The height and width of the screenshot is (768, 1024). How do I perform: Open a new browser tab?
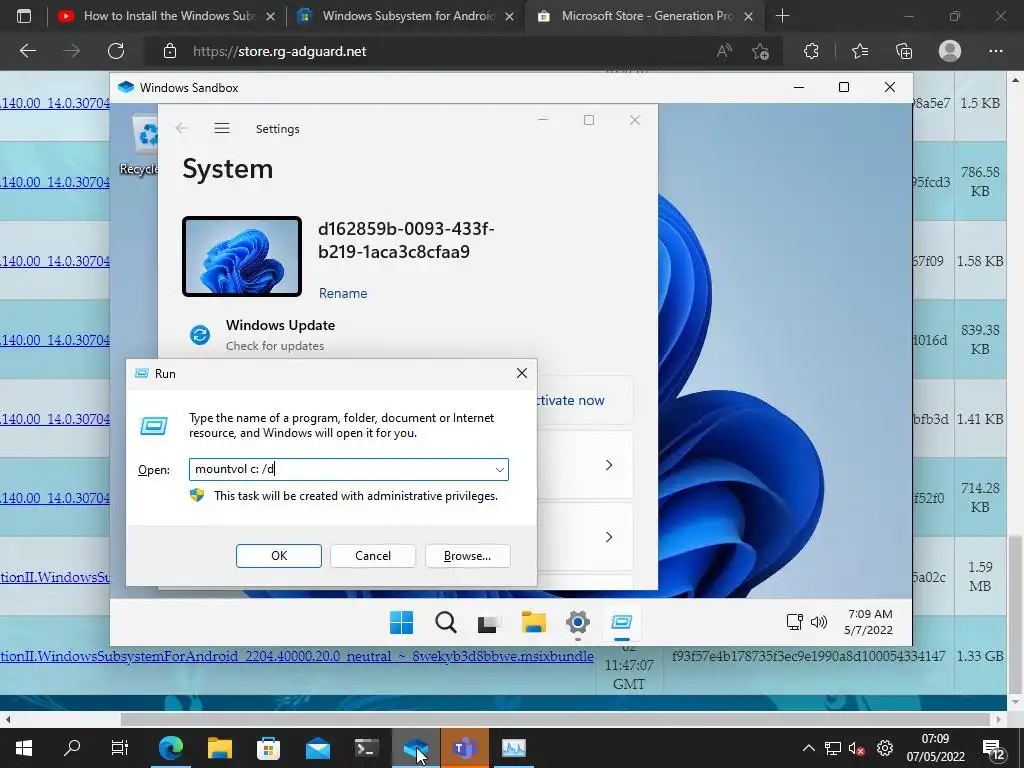click(x=782, y=16)
